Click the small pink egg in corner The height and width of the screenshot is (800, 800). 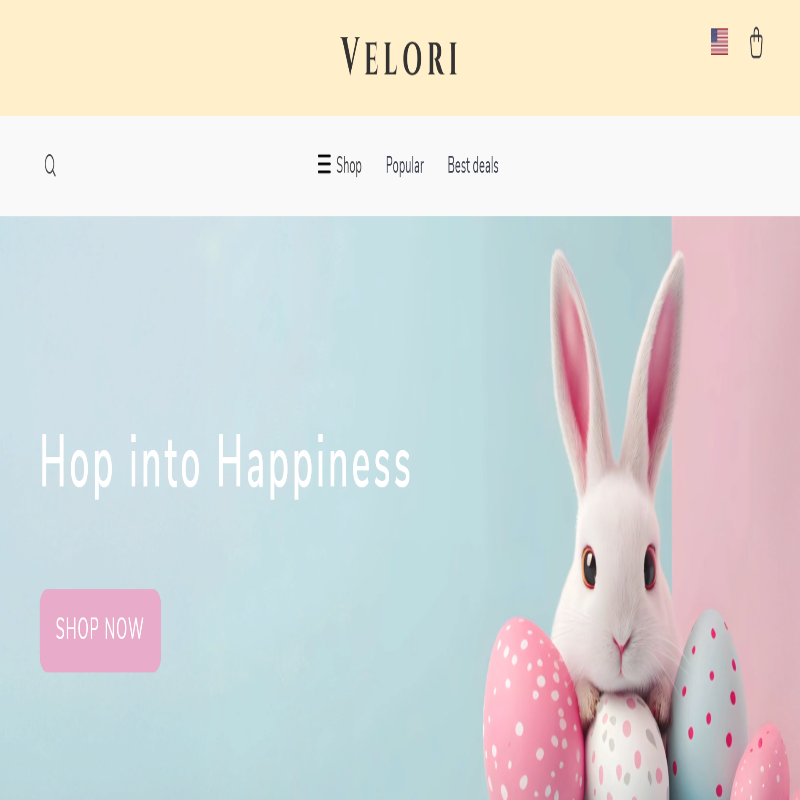click(762, 762)
